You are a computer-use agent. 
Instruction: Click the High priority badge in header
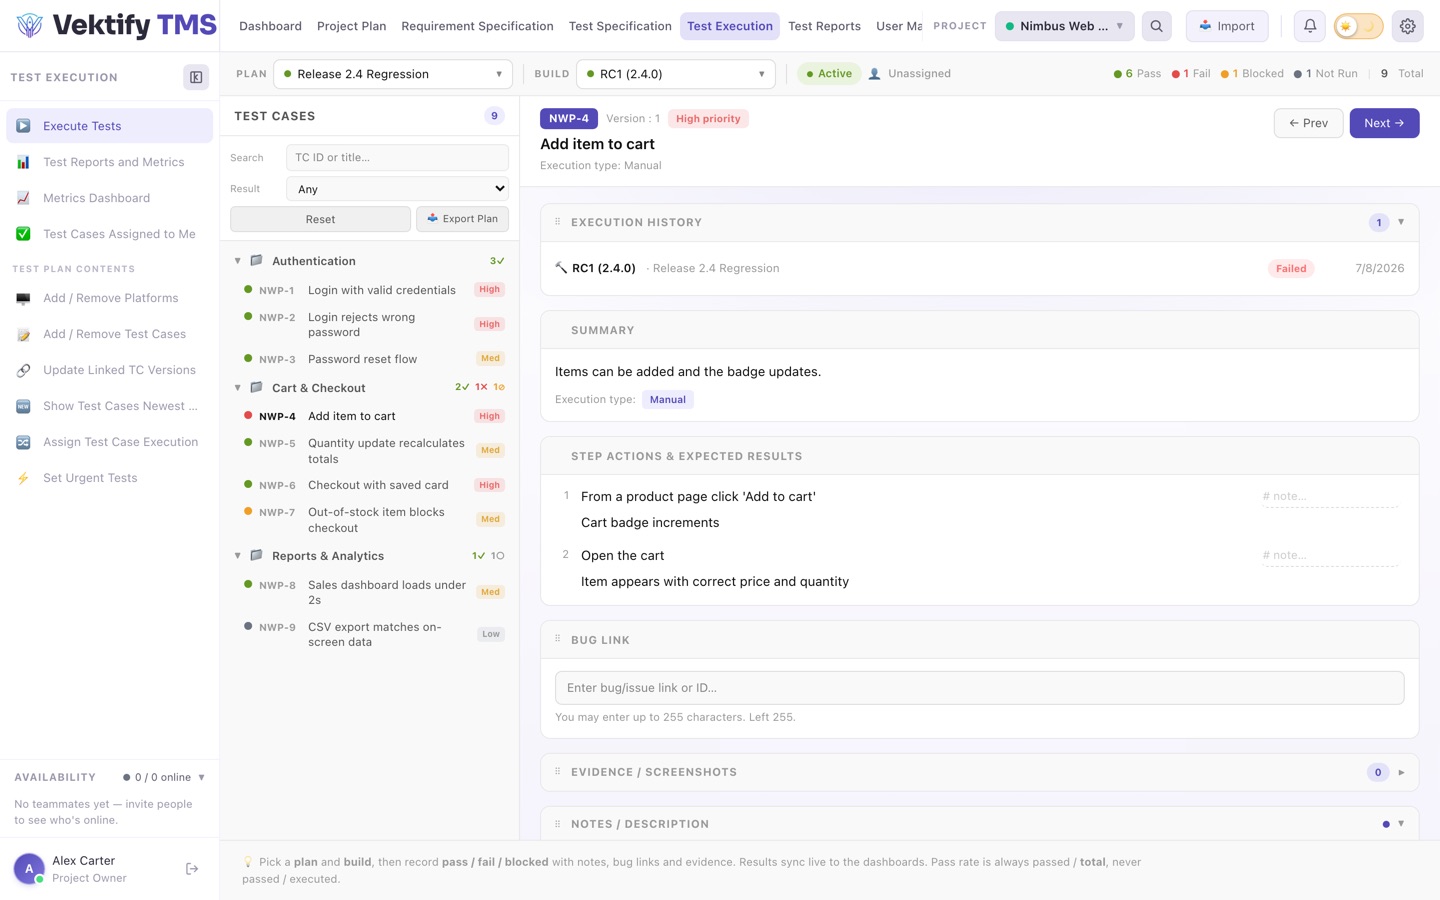[708, 119]
